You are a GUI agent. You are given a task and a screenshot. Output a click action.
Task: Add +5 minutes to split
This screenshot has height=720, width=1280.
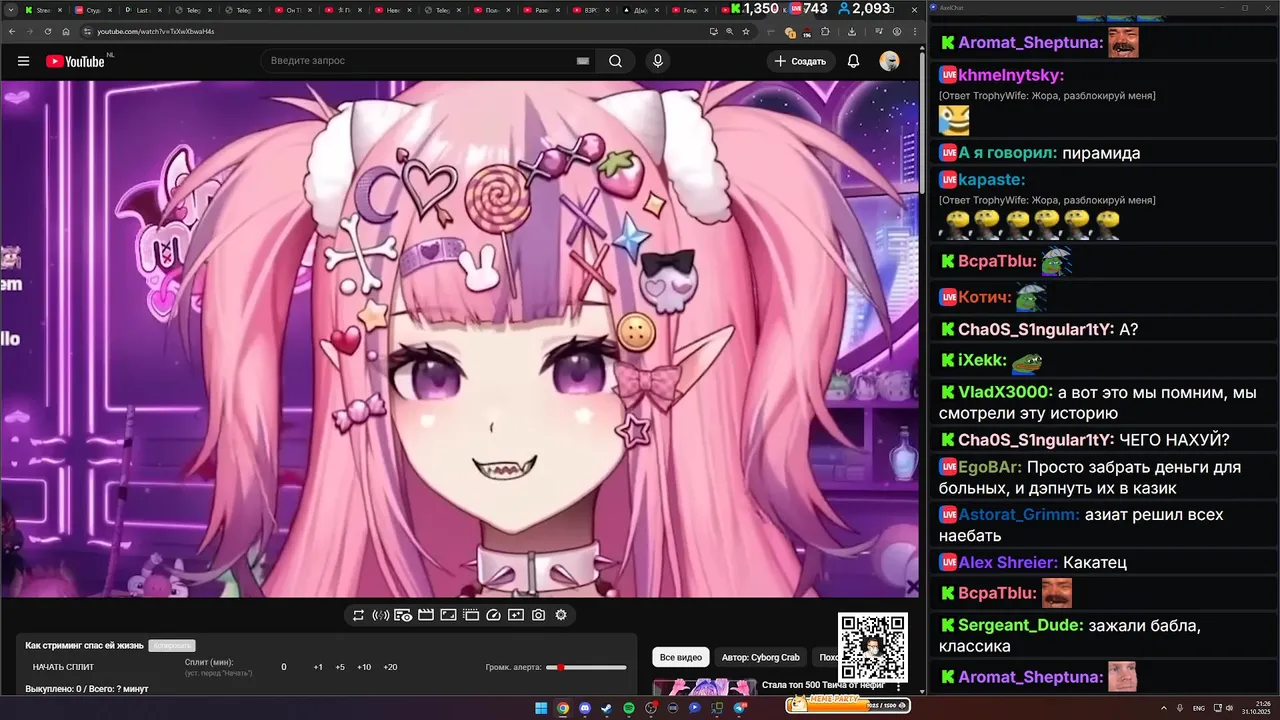340,667
